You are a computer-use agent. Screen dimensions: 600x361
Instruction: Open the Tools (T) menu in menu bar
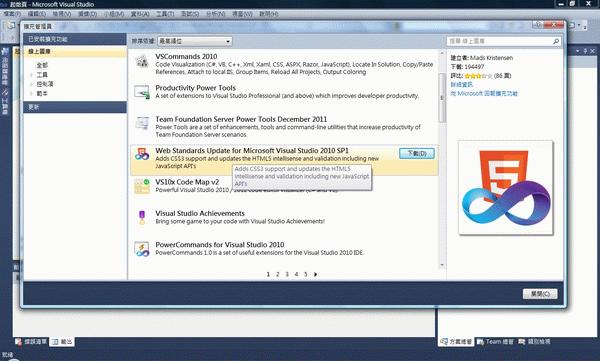pyautogui.click(x=165, y=14)
